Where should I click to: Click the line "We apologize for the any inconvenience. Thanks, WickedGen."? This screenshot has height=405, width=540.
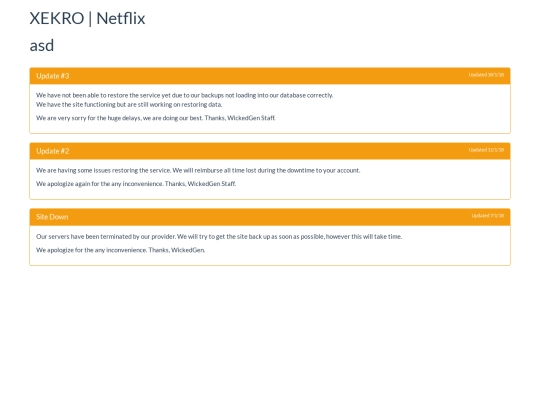coord(121,250)
